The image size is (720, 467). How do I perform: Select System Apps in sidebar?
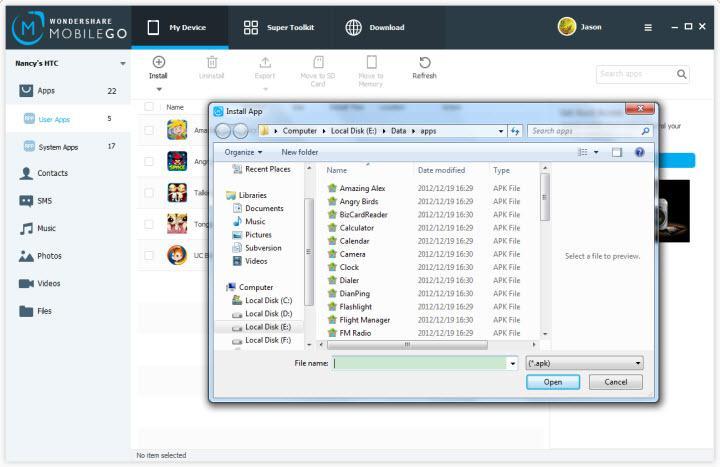pyautogui.click(x=68, y=146)
